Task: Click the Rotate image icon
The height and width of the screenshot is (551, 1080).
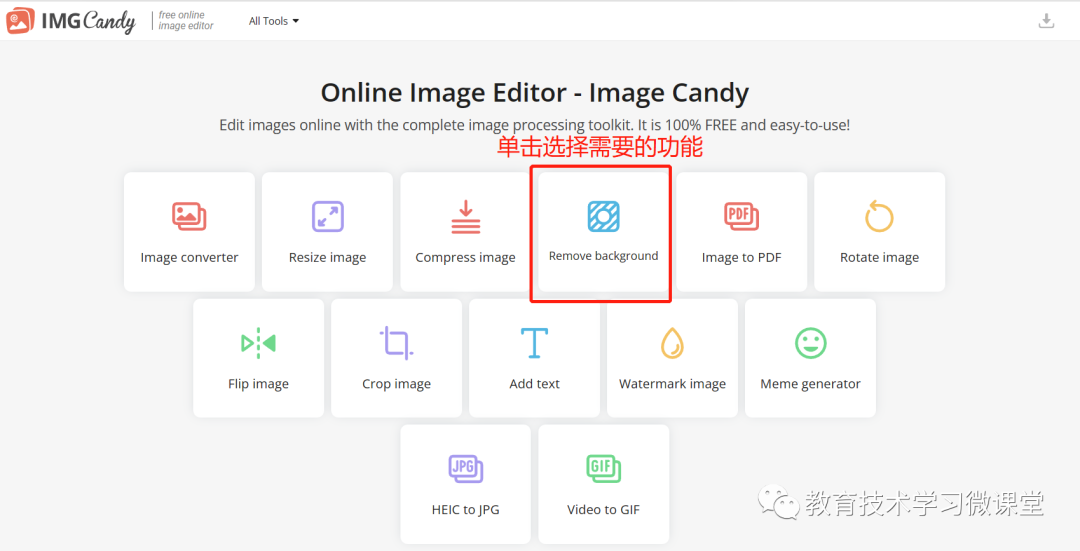Action: pyautogui.click(x=880, y=216)
